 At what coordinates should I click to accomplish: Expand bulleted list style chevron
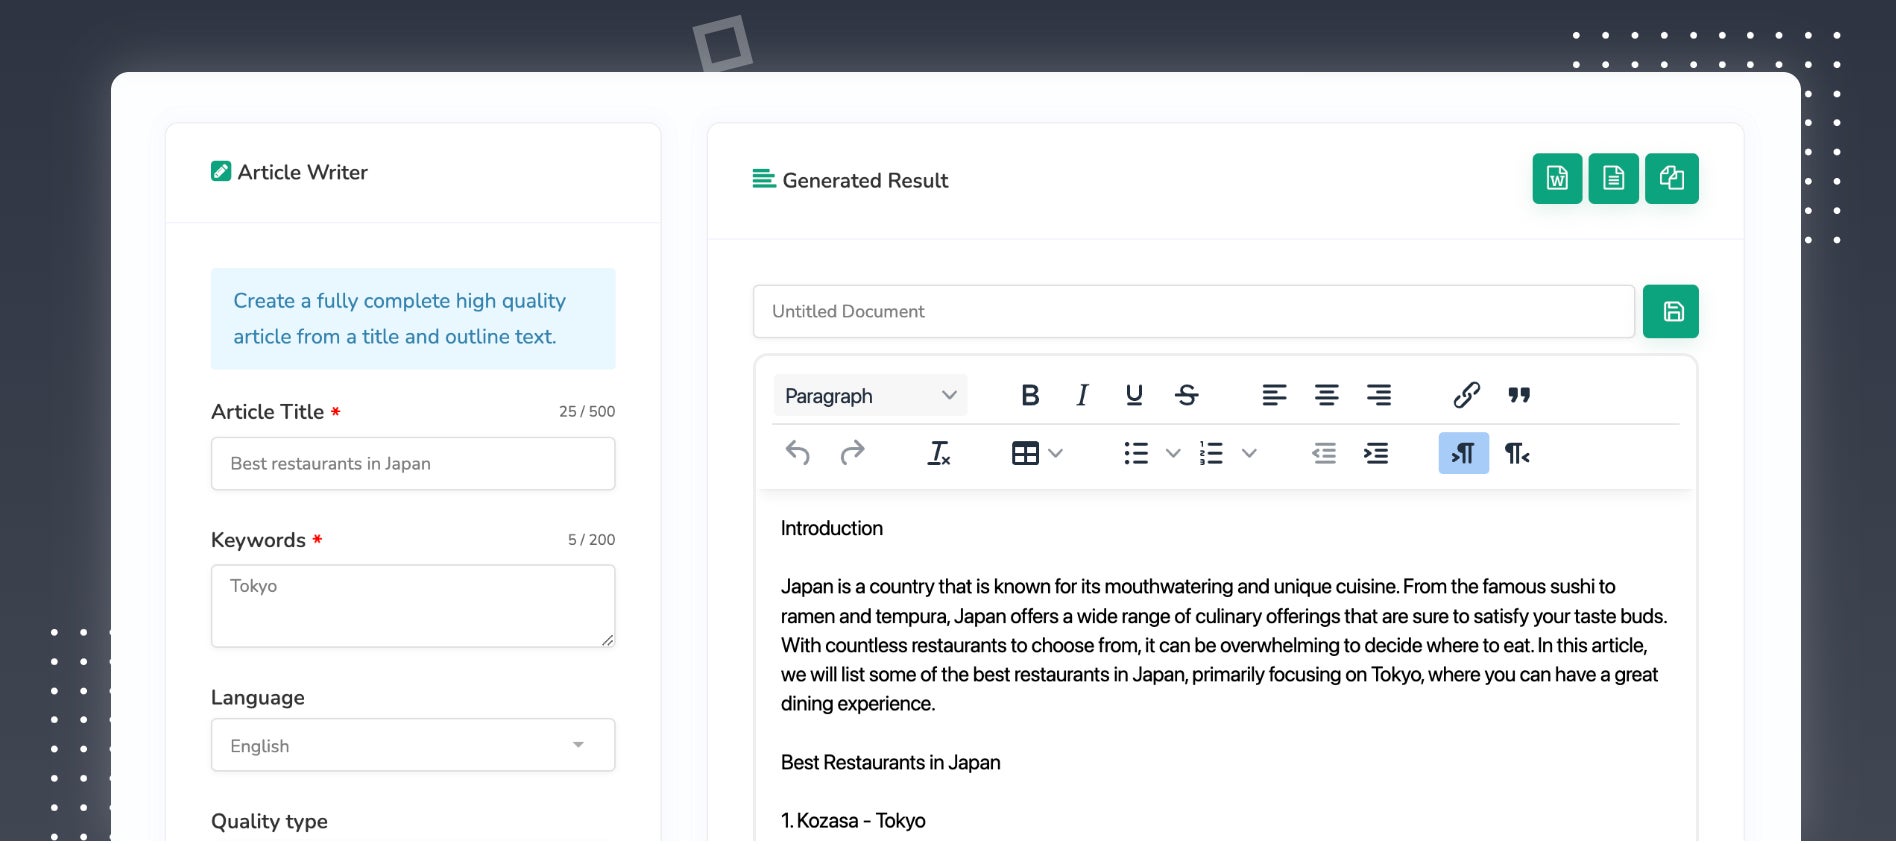tap(1173, 453)
